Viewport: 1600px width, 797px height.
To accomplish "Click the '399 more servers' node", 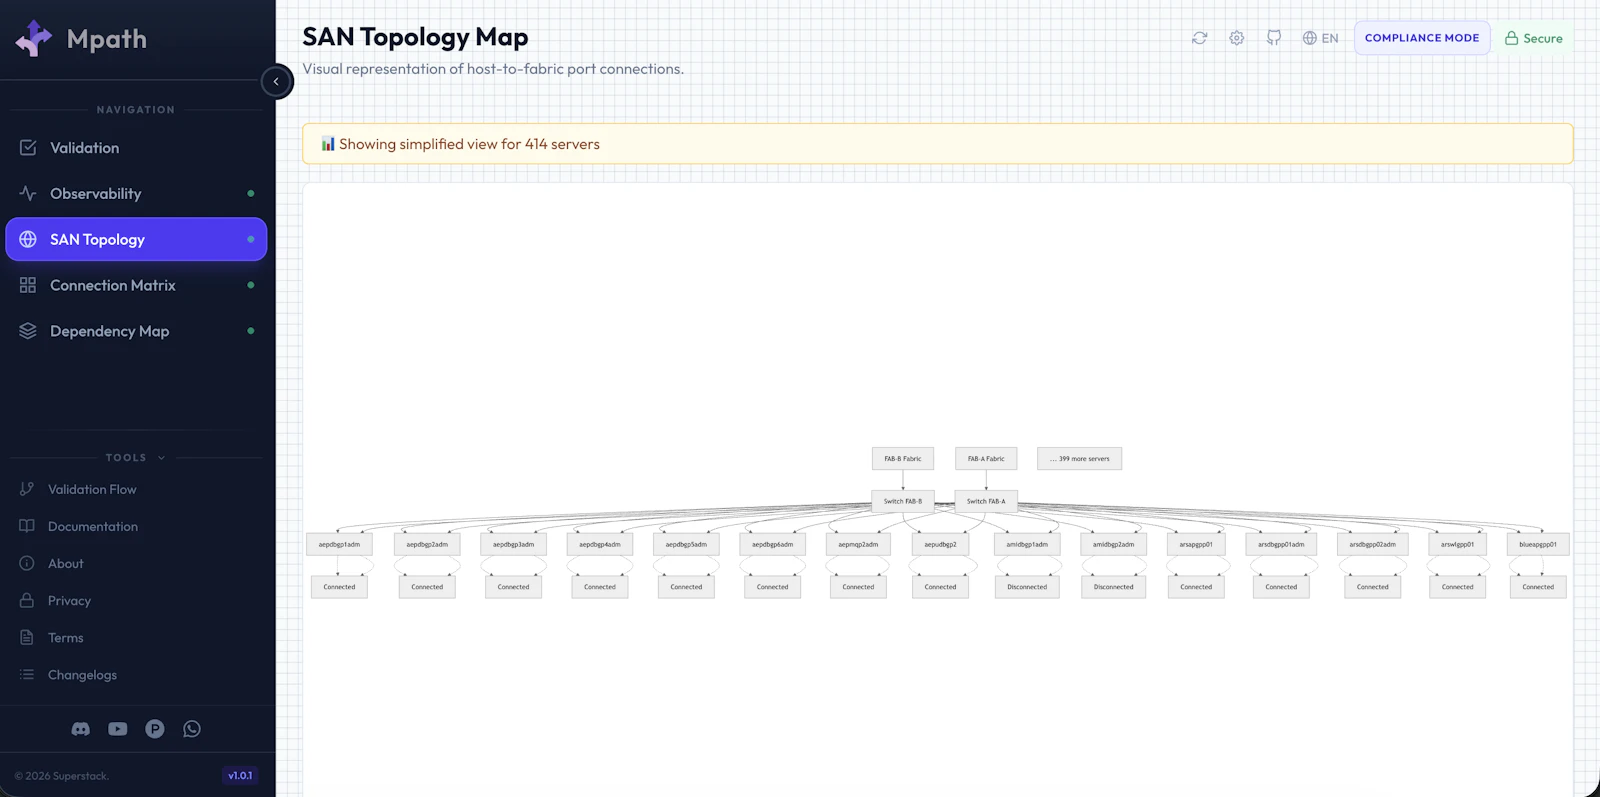I will [x=1080, y=459].
